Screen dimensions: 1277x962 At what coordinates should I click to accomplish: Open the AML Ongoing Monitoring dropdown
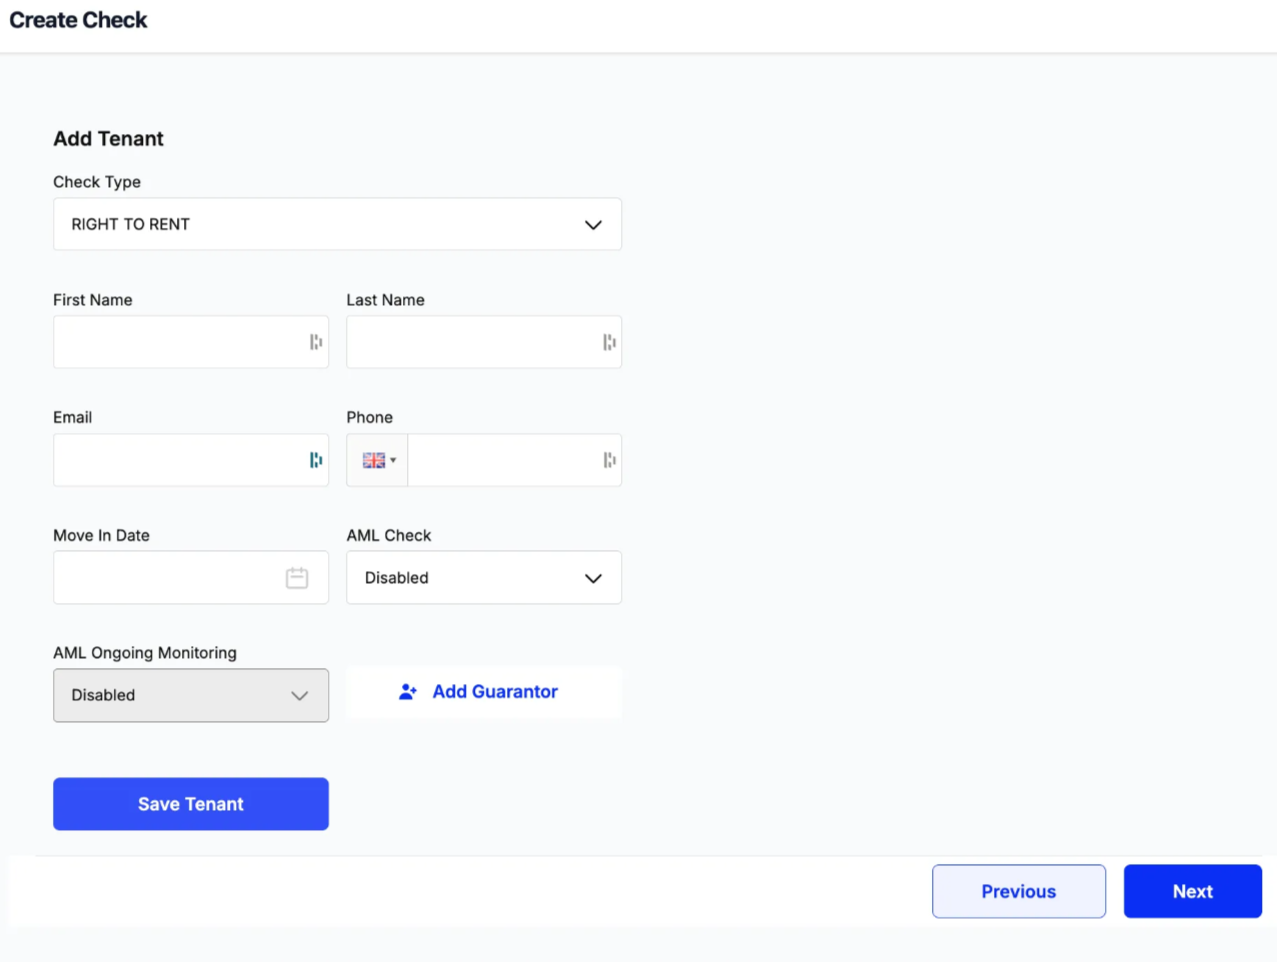pyautogui.click(x=190, y=696)
